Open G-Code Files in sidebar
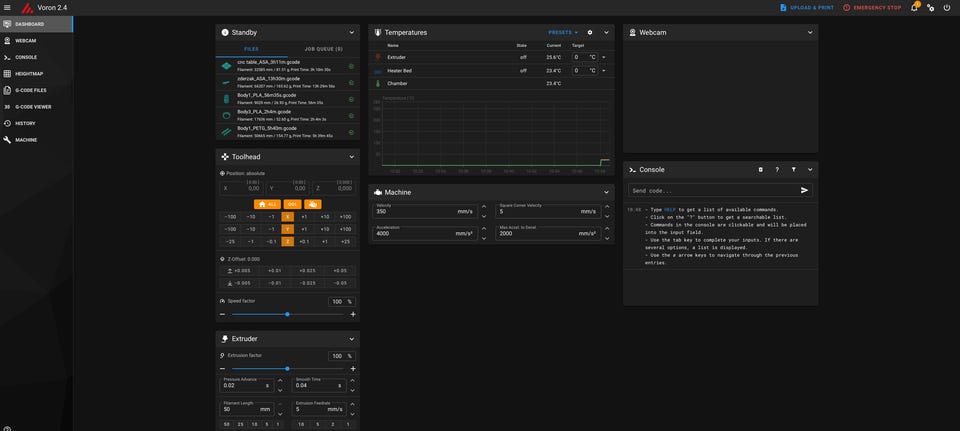 (x=37, y=90)
